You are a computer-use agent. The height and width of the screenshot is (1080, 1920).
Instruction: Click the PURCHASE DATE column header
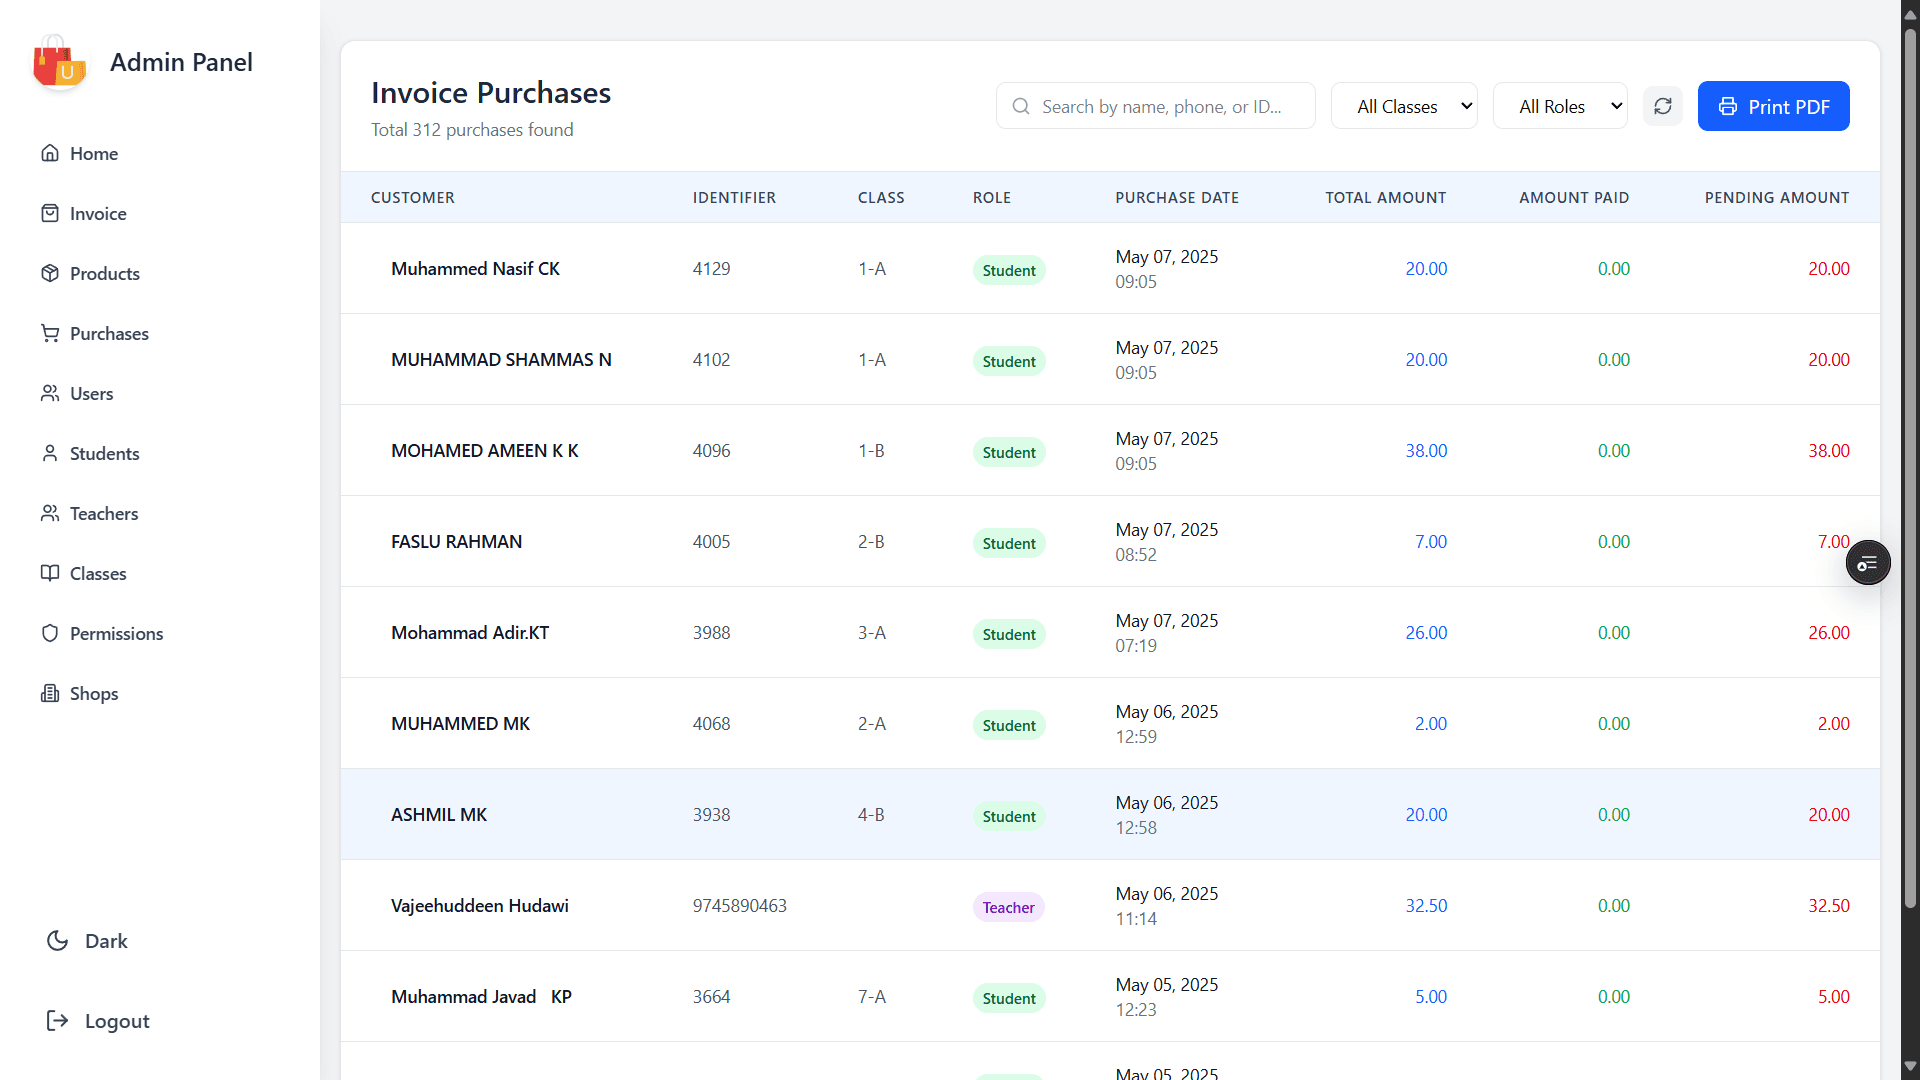click(1177, 198)
